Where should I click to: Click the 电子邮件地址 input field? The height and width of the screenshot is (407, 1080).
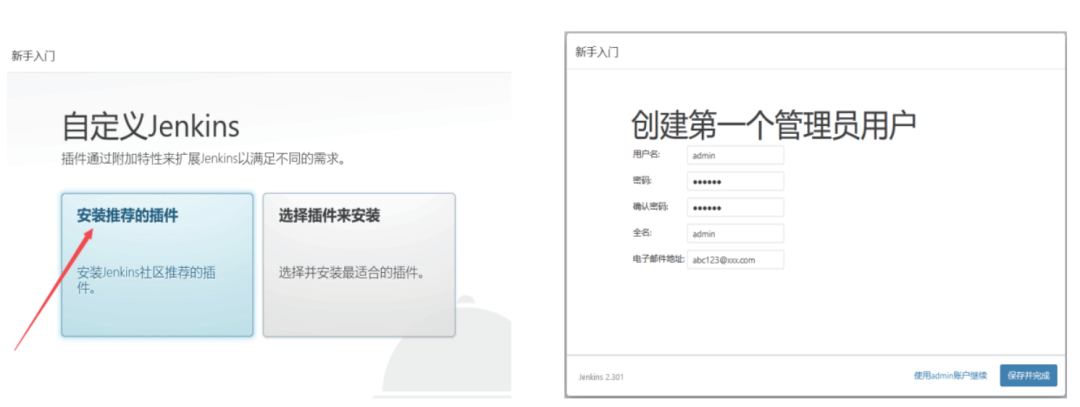(735, 260)
